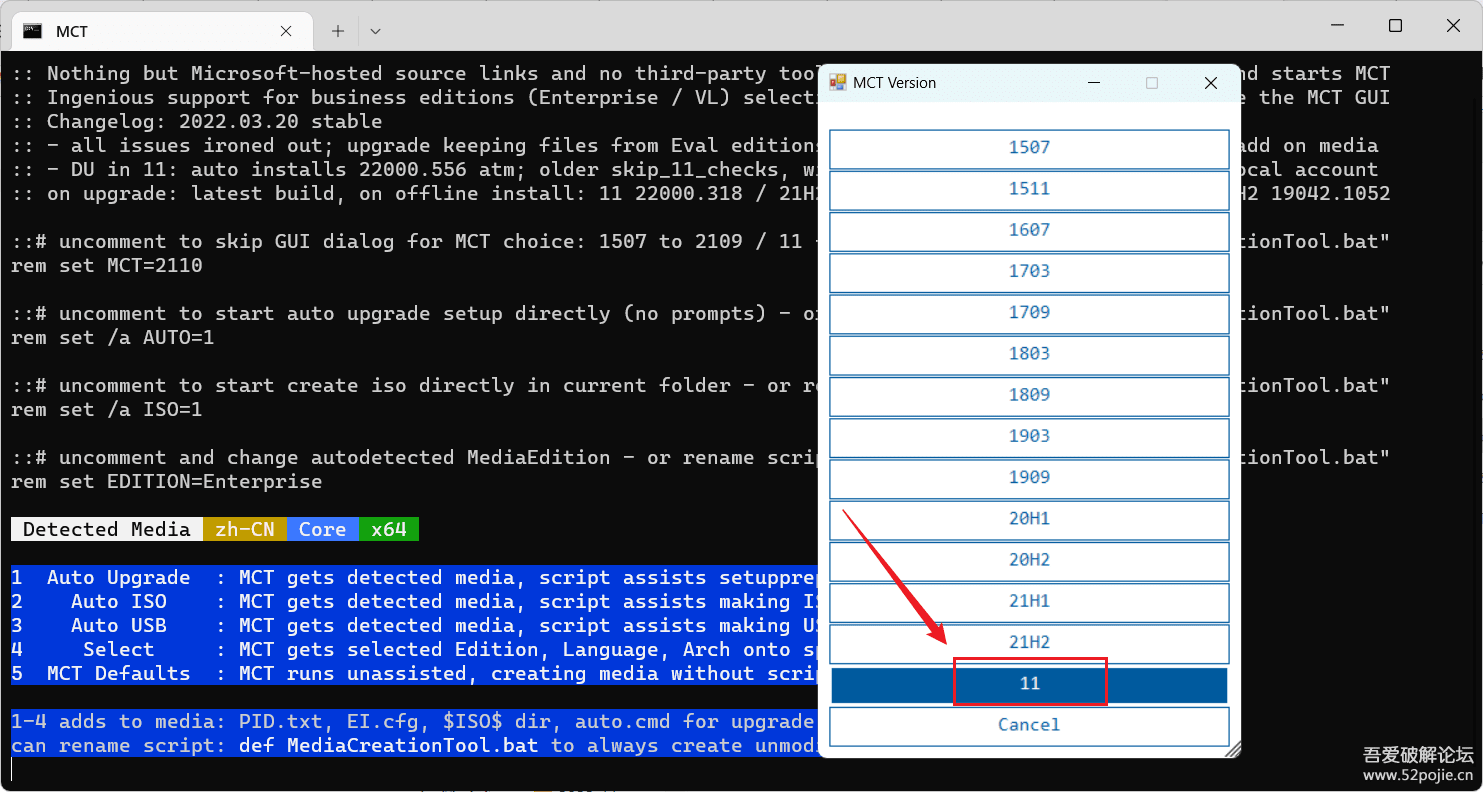The image size is (1483, 792).
Task: Click the 1803 version button
Action: 1029,353
